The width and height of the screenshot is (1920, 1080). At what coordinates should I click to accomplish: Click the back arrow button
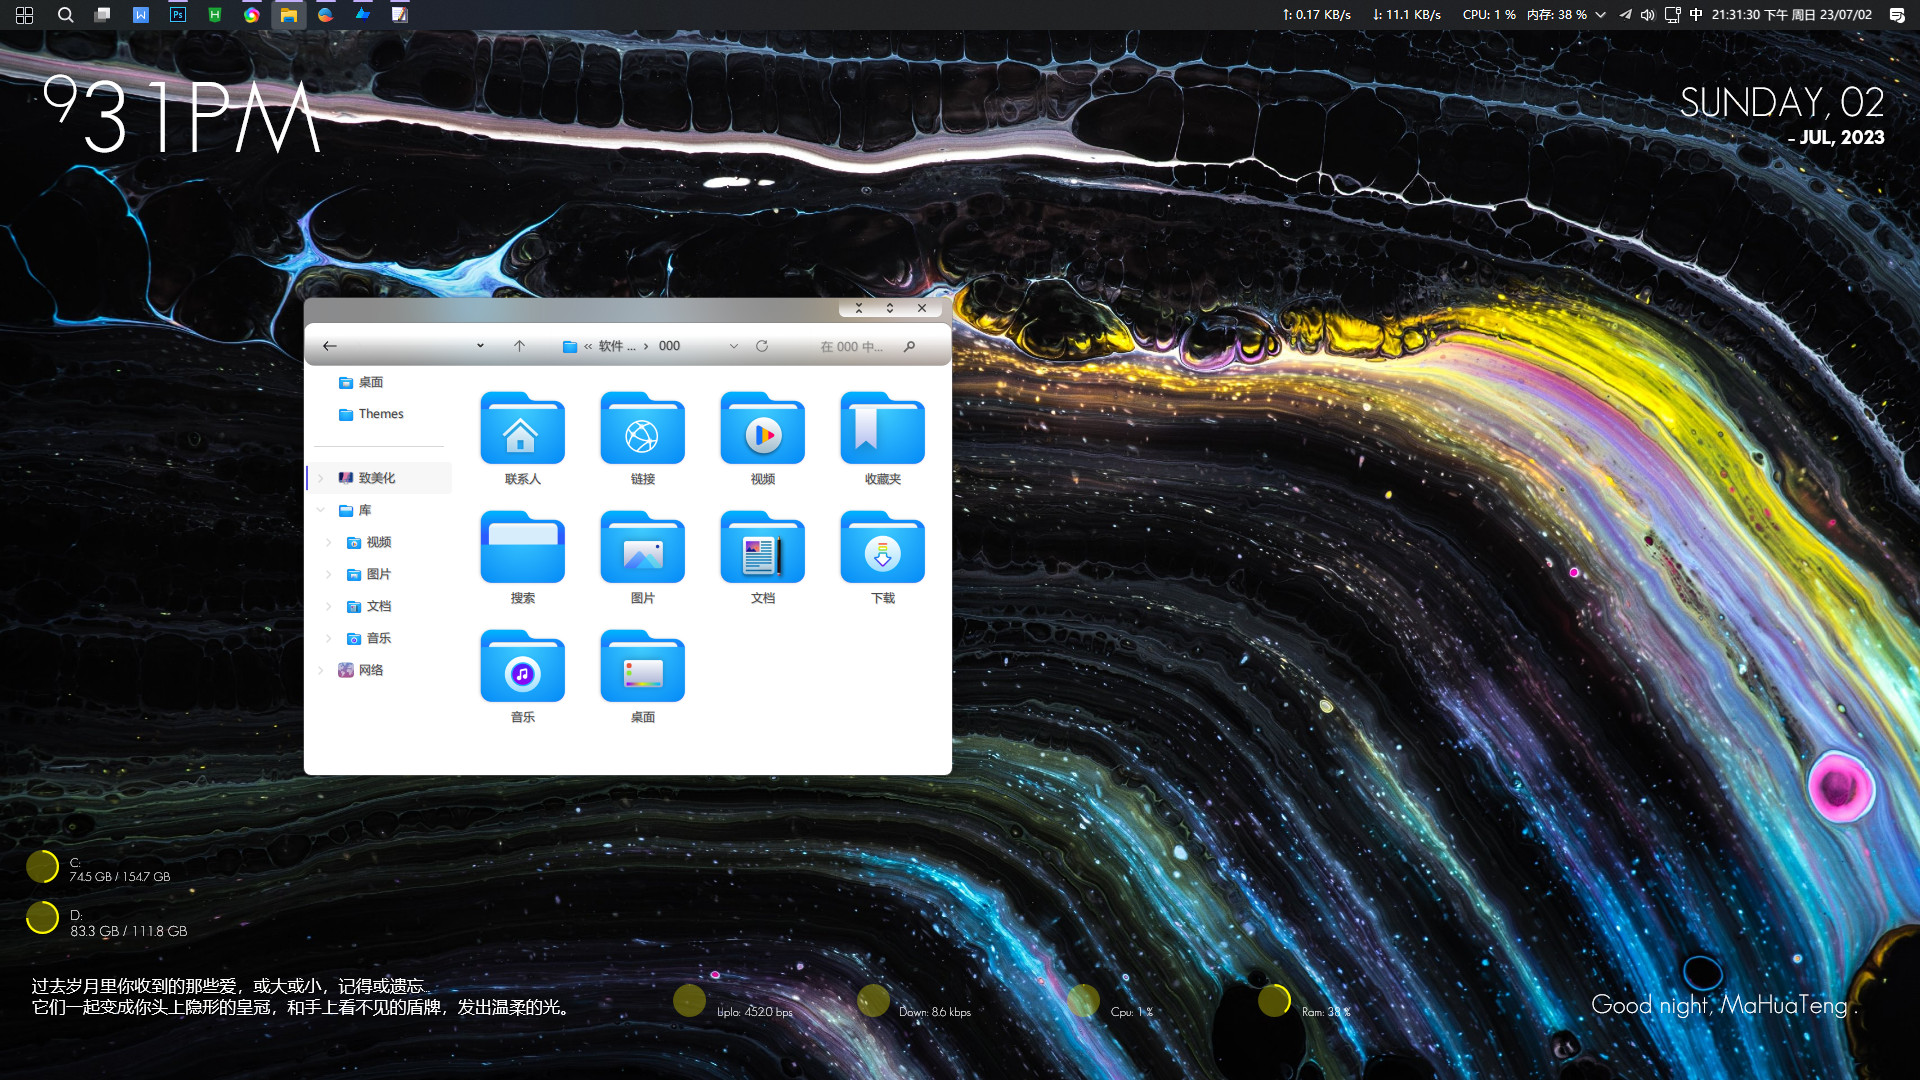click(330, 346)
